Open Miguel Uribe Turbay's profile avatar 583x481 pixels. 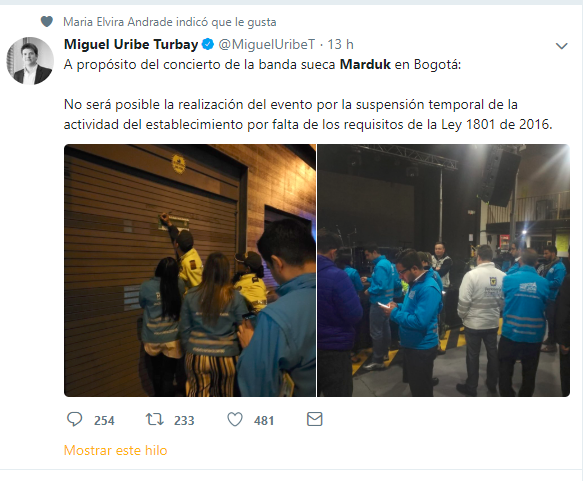pos(30,61)
